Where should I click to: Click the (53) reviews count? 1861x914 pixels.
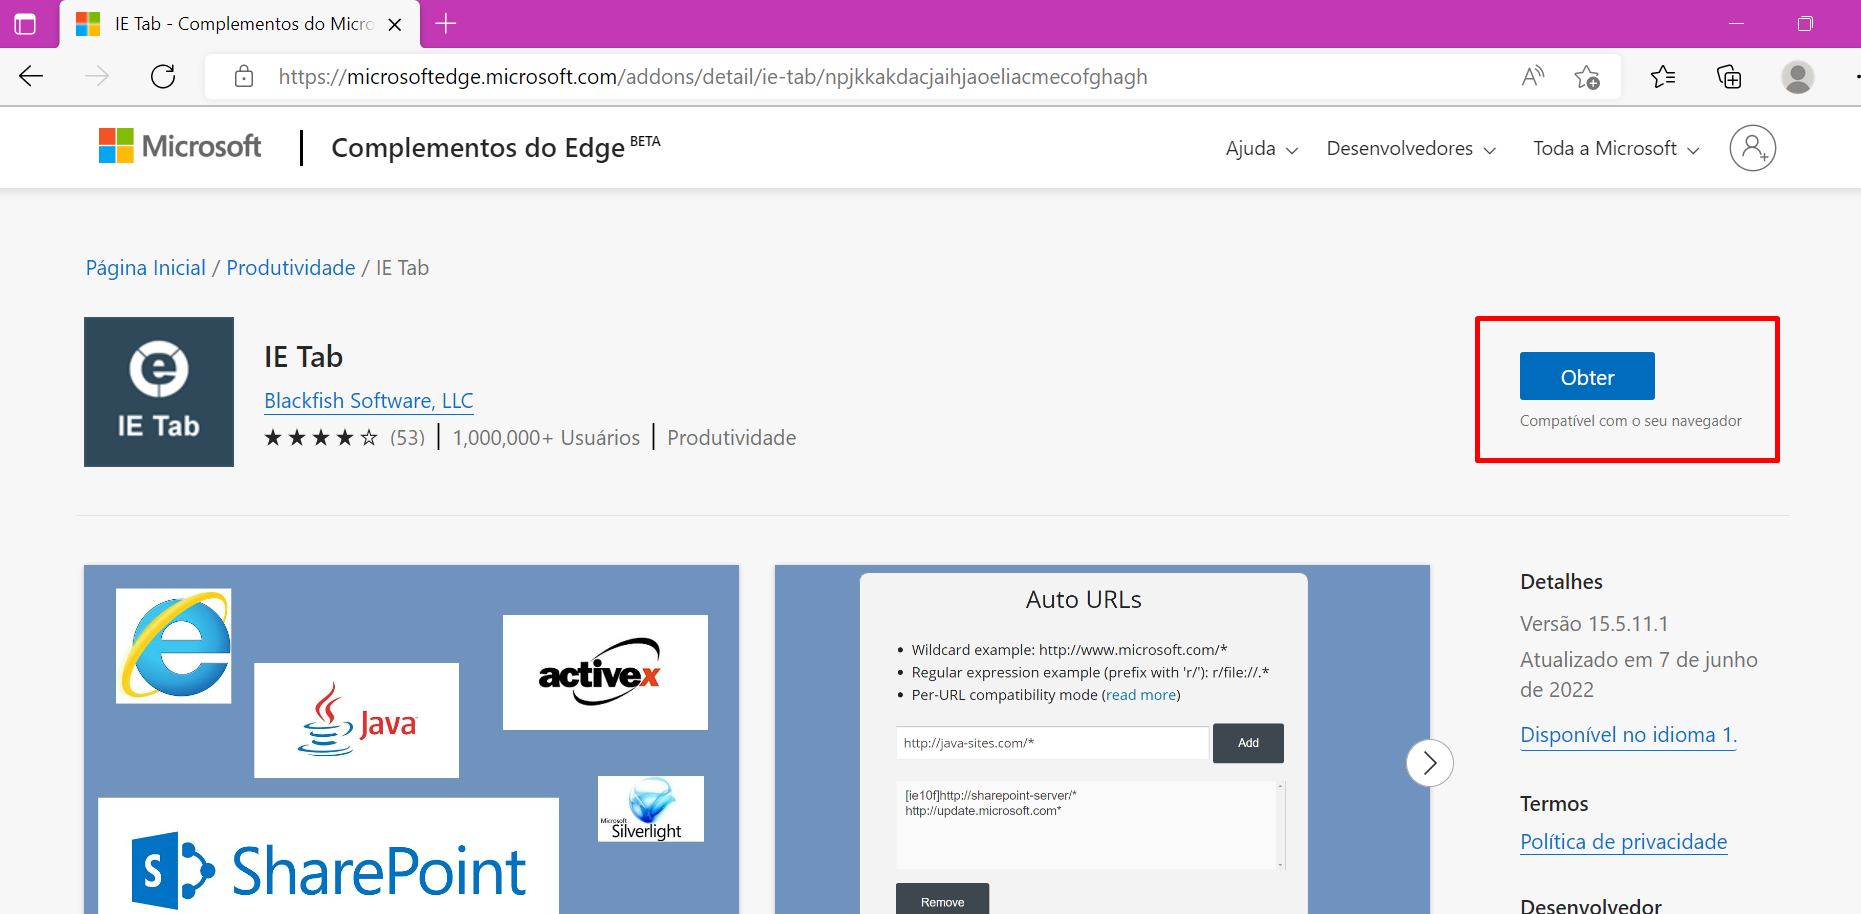click(x=407, y=438)
